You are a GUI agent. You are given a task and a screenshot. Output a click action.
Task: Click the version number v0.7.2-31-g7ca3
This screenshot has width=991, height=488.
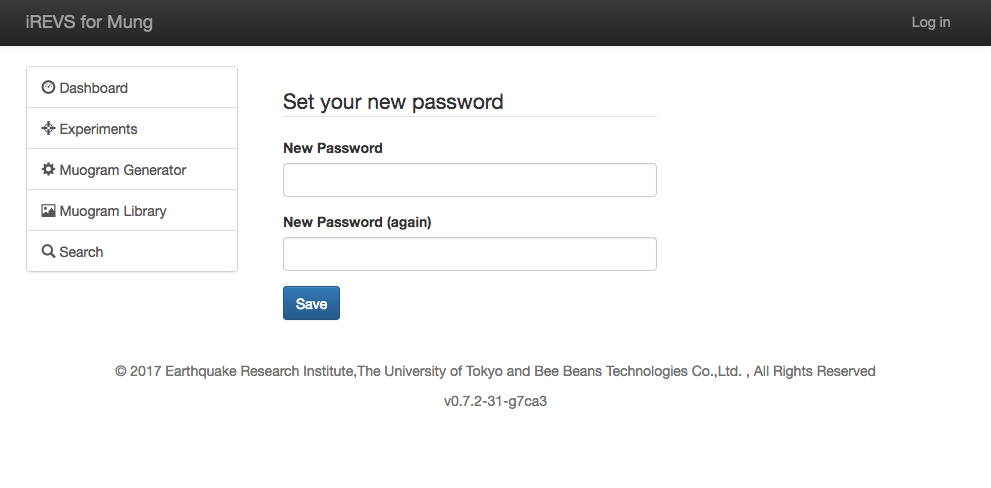(495, 402)
